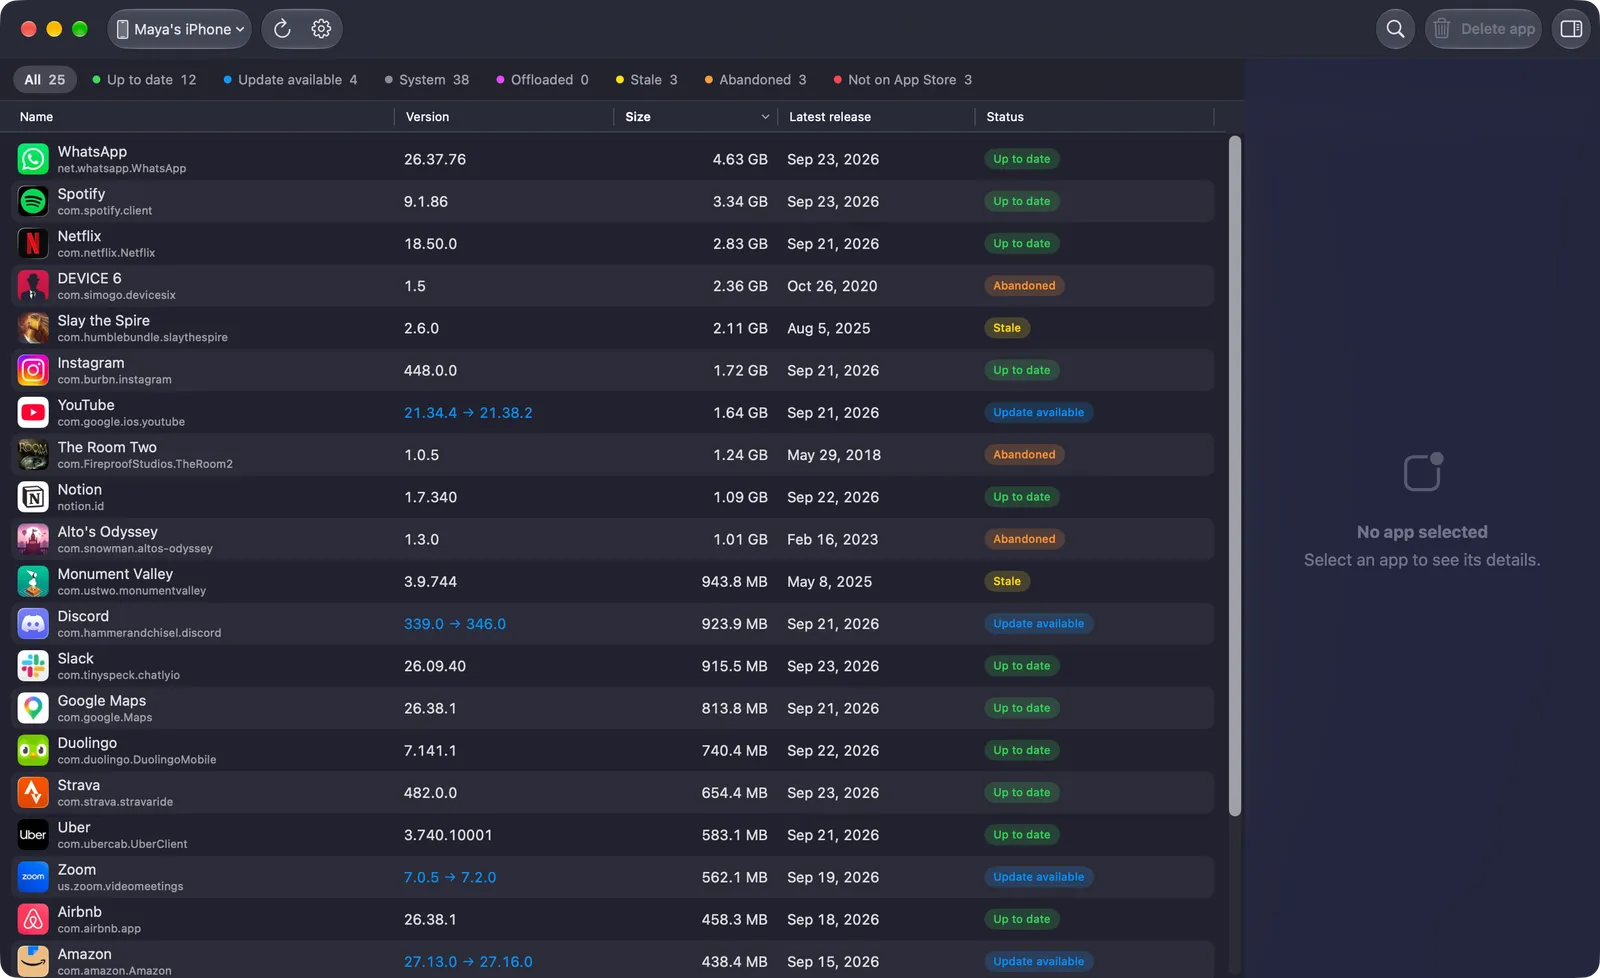Screen dimensions: 1600x978
Task: Click the DEVICE 6 app icon
Action: coord(33,286)
